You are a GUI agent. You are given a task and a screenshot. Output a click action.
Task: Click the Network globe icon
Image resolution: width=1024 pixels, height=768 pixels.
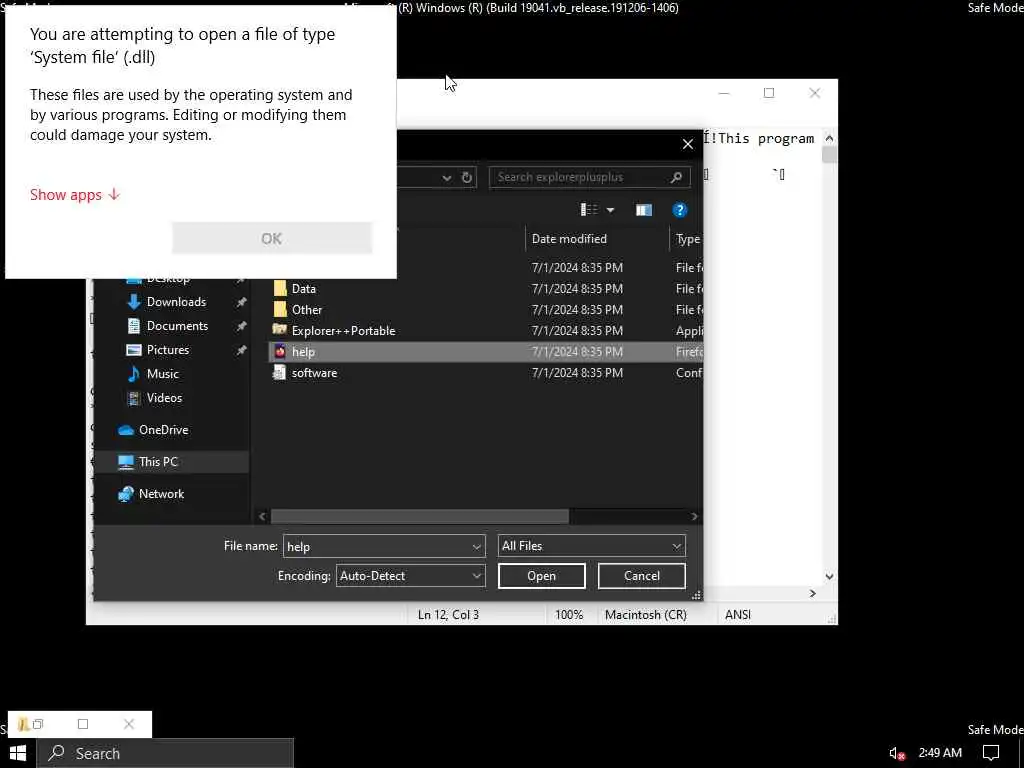[125, 494]
